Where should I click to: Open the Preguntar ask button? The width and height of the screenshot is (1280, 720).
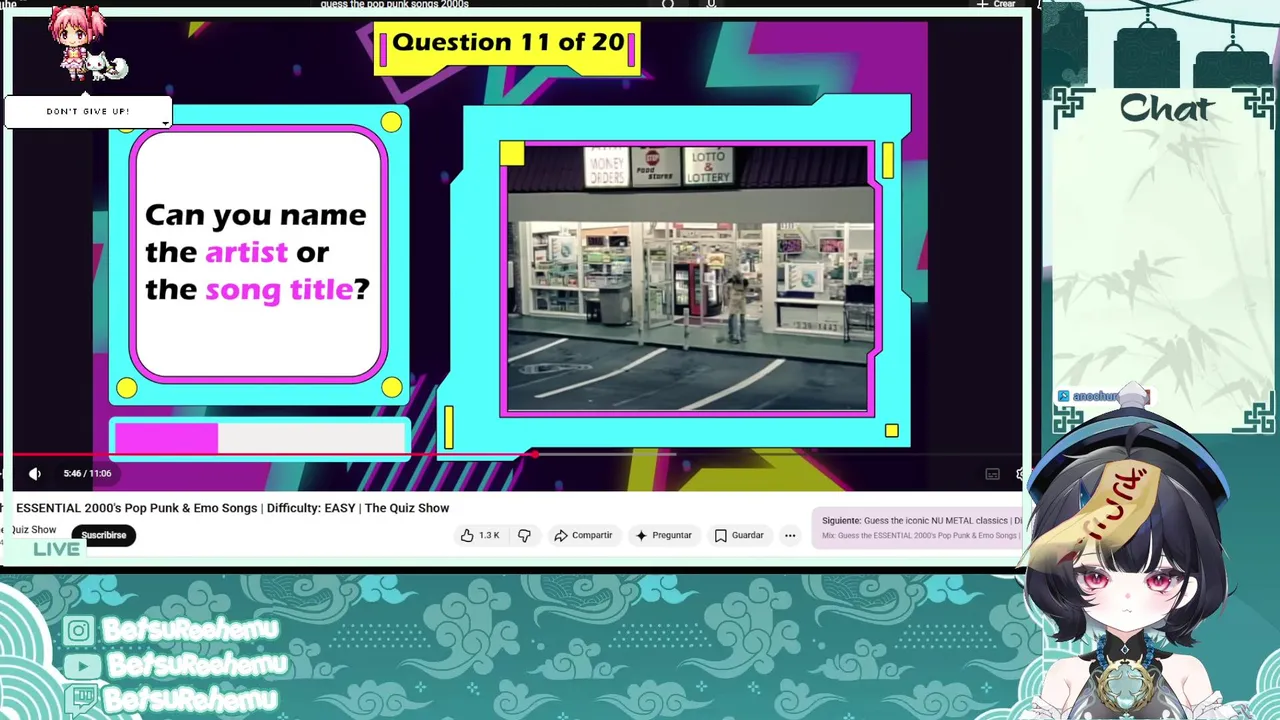click(x=663, y=535)
